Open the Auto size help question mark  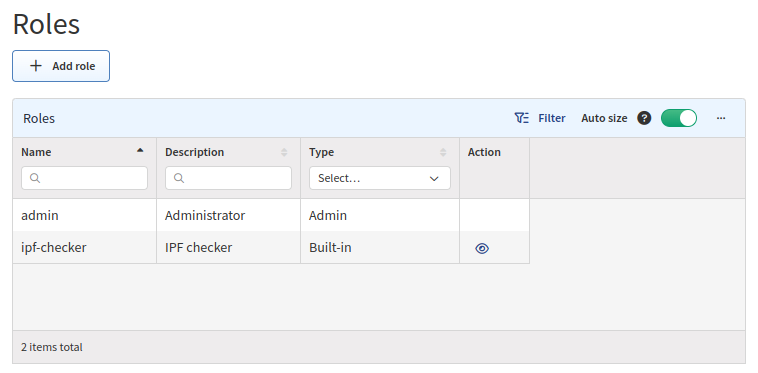click(644, 118)
